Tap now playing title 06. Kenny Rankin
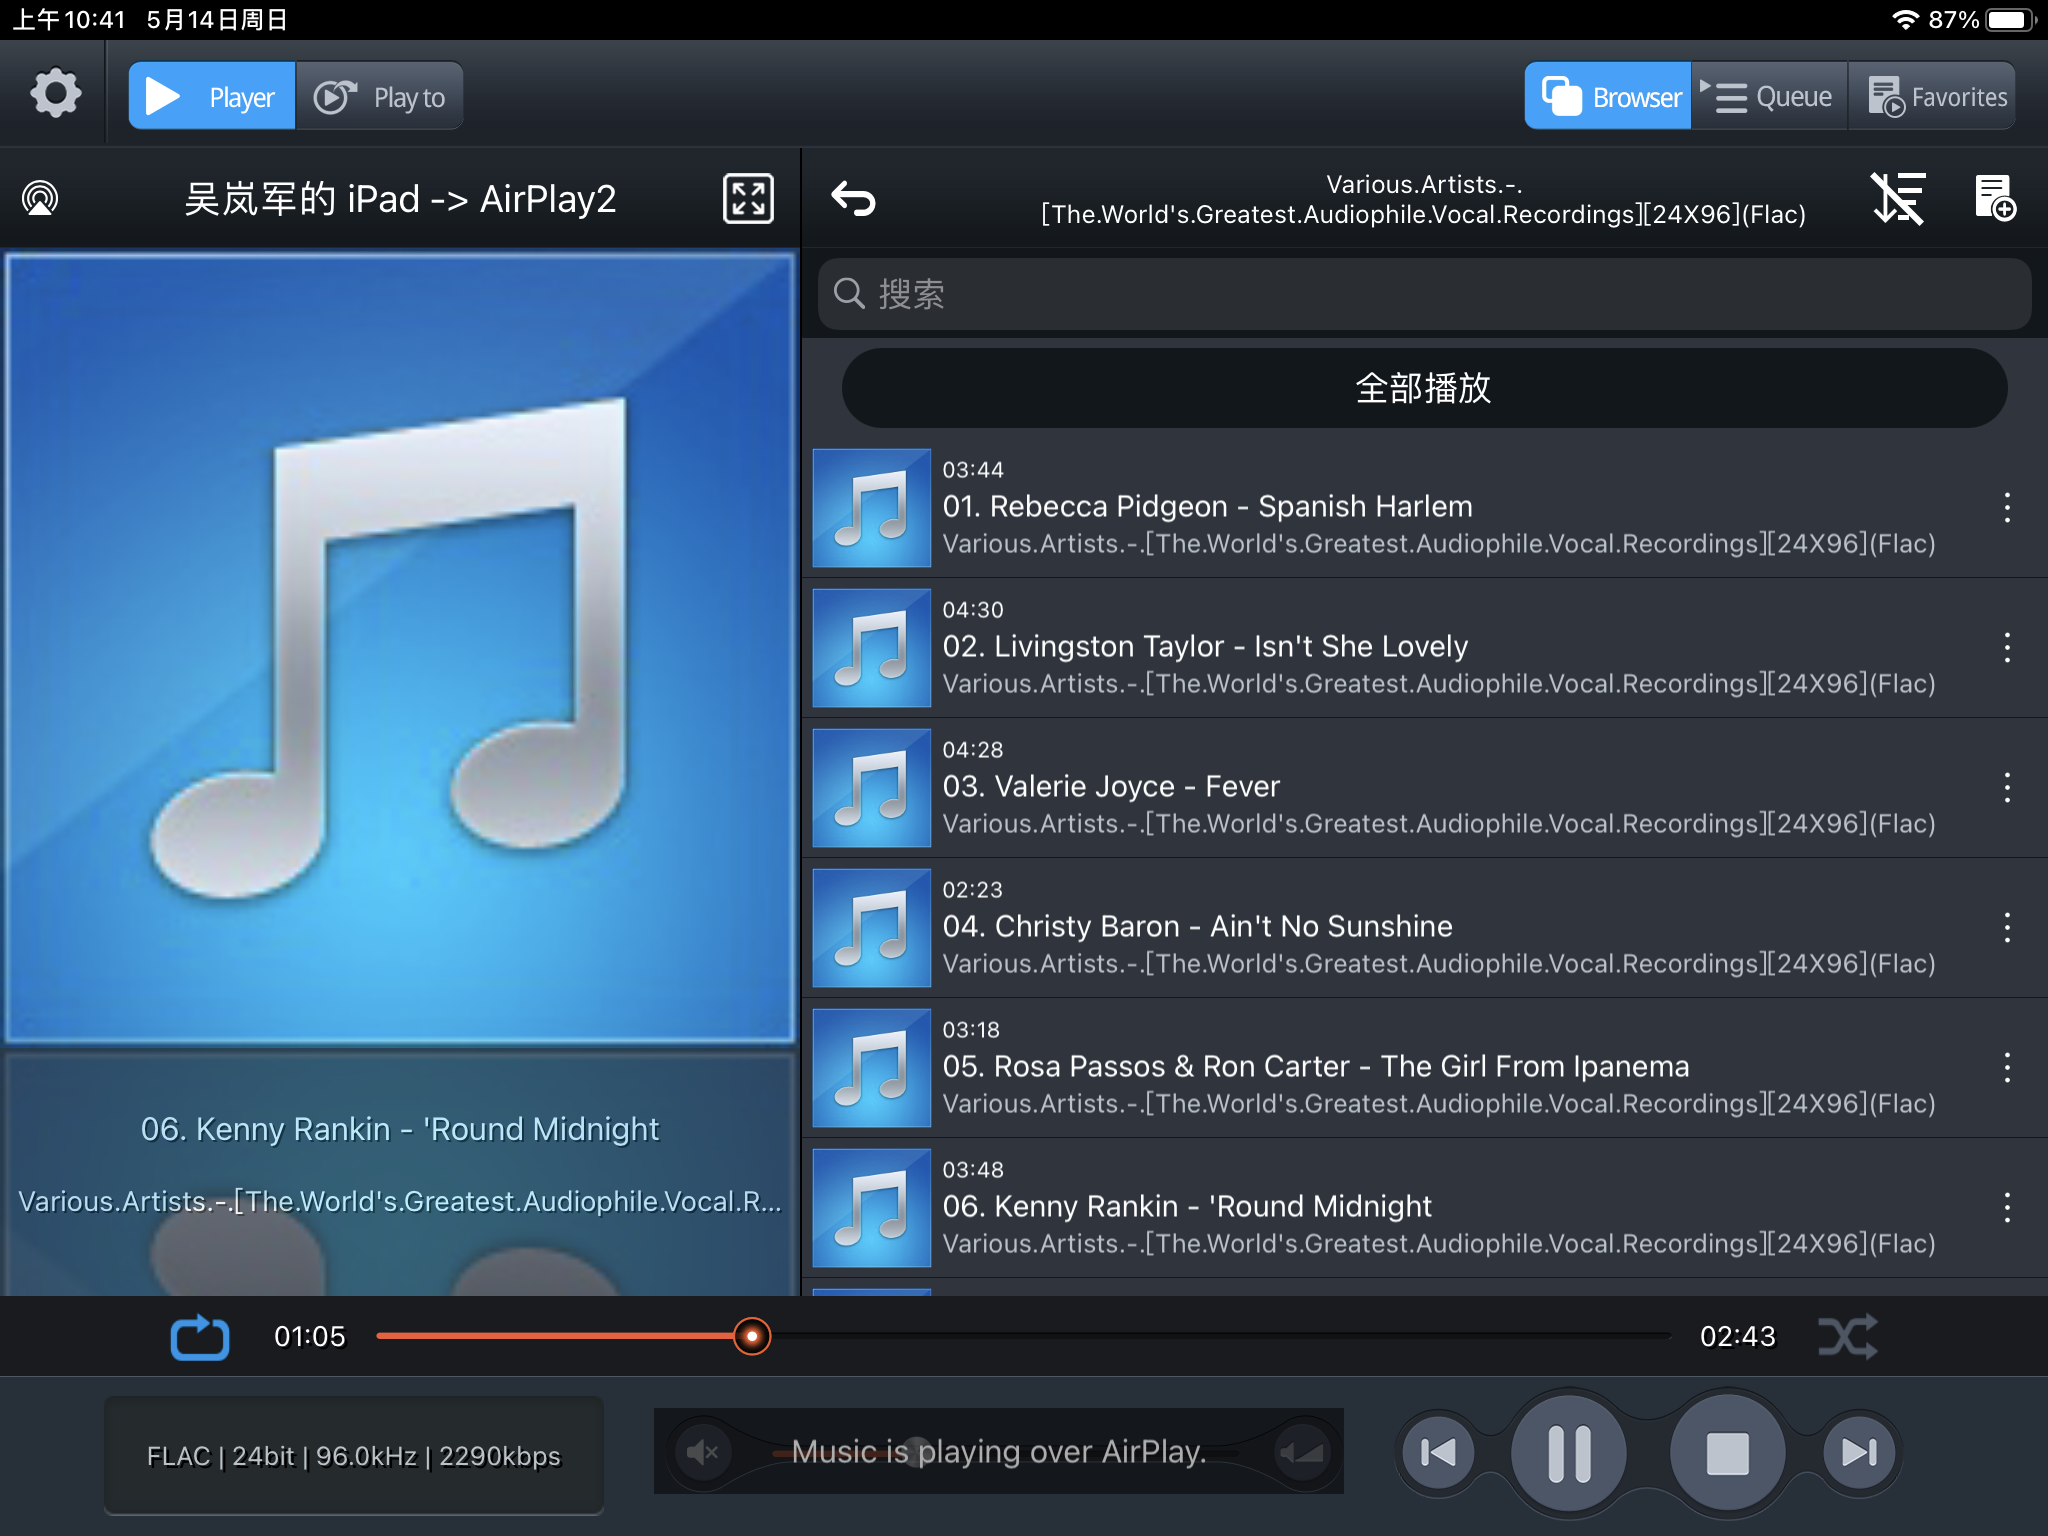 coord(400,1129)
